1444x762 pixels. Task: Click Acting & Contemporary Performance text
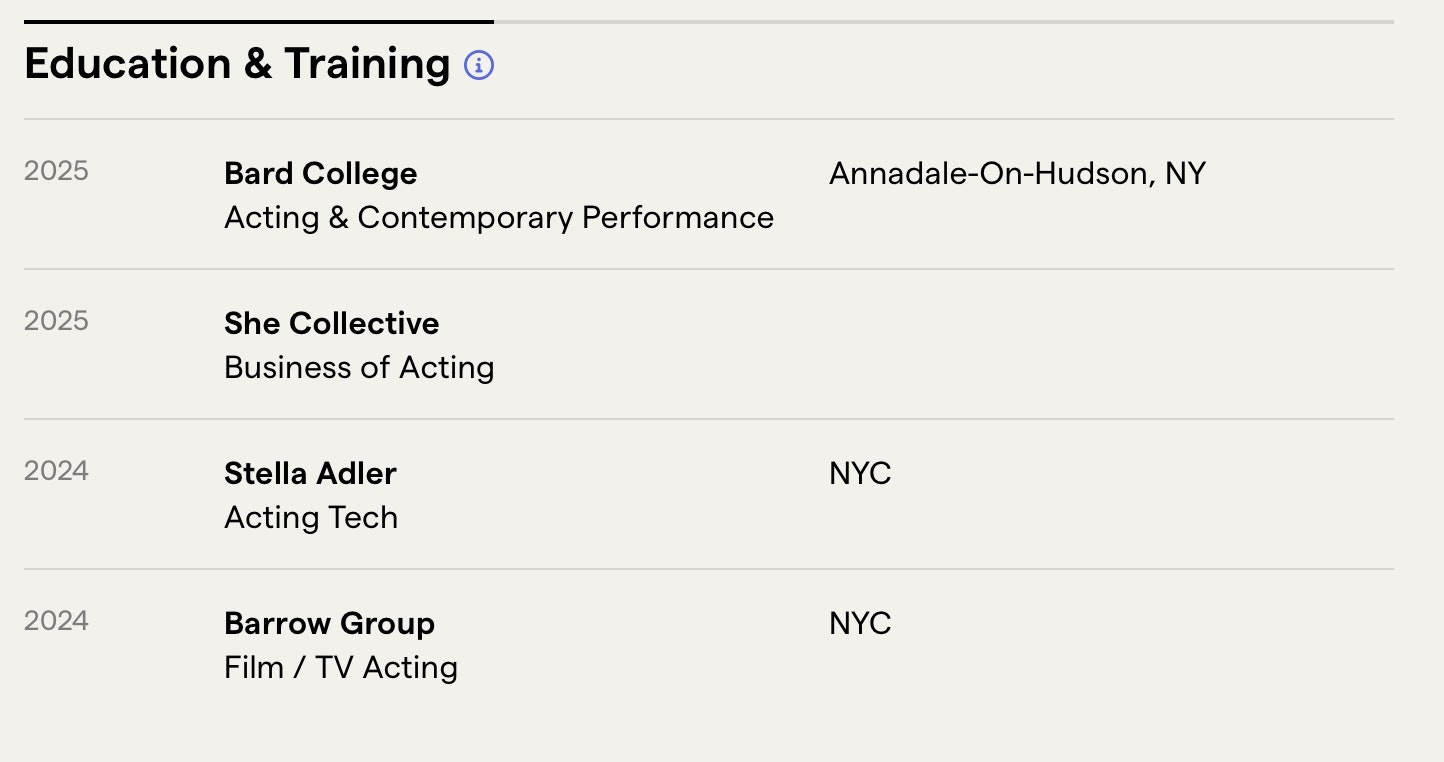tap(498, 218)
